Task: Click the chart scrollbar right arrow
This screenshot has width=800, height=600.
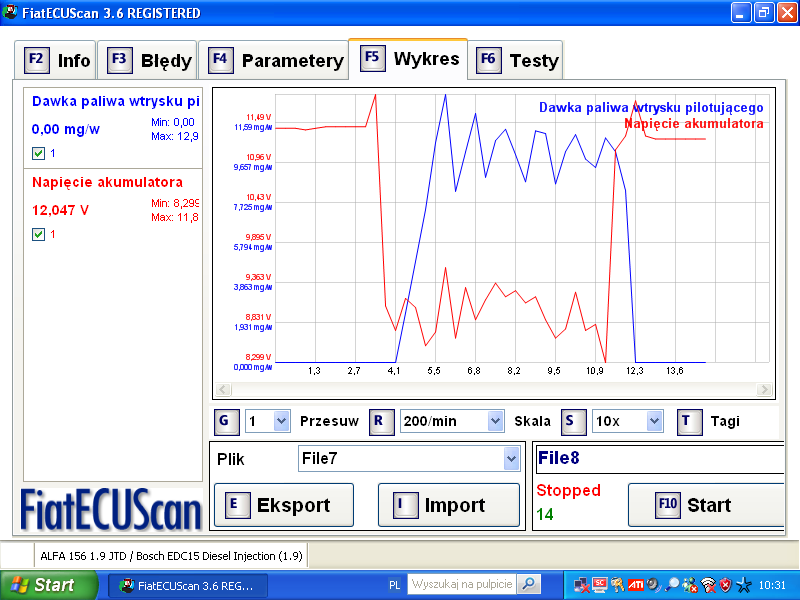Action: (764, 390)
